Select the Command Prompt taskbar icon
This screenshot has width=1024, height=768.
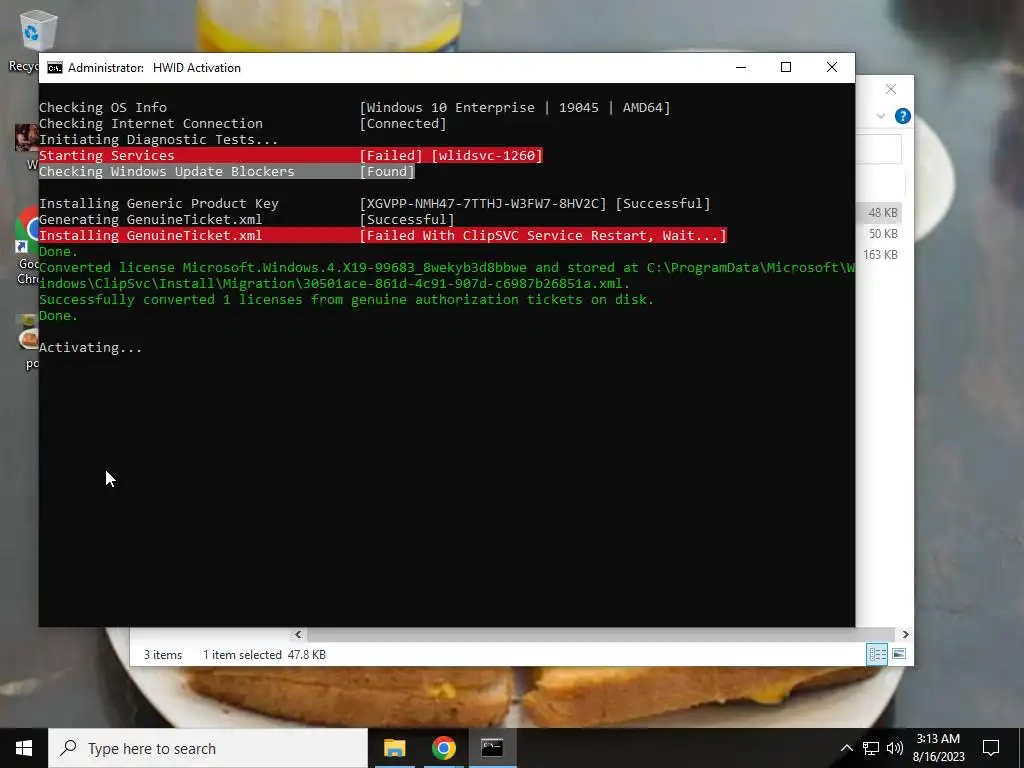[492, 748]
